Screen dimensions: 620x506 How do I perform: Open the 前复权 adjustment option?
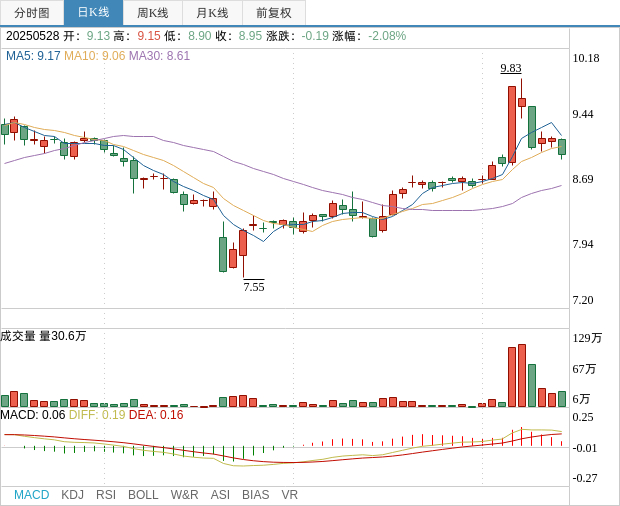273,13
